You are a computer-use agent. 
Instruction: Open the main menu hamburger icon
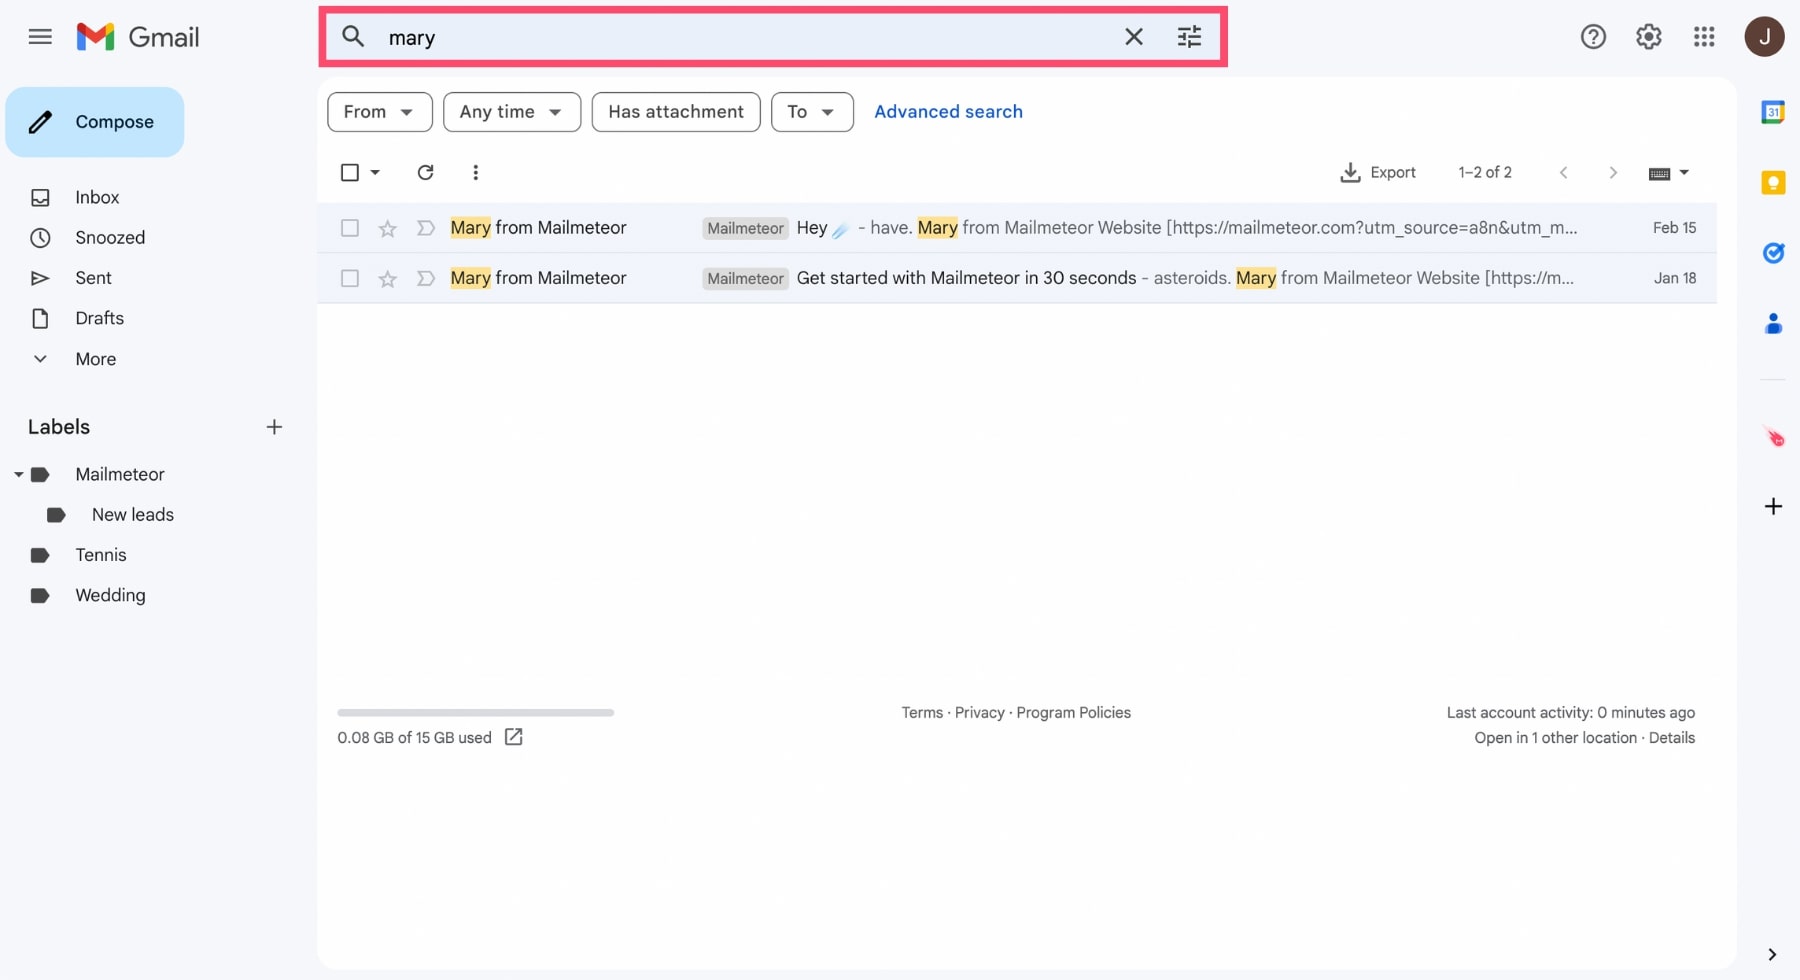point(40,37)
